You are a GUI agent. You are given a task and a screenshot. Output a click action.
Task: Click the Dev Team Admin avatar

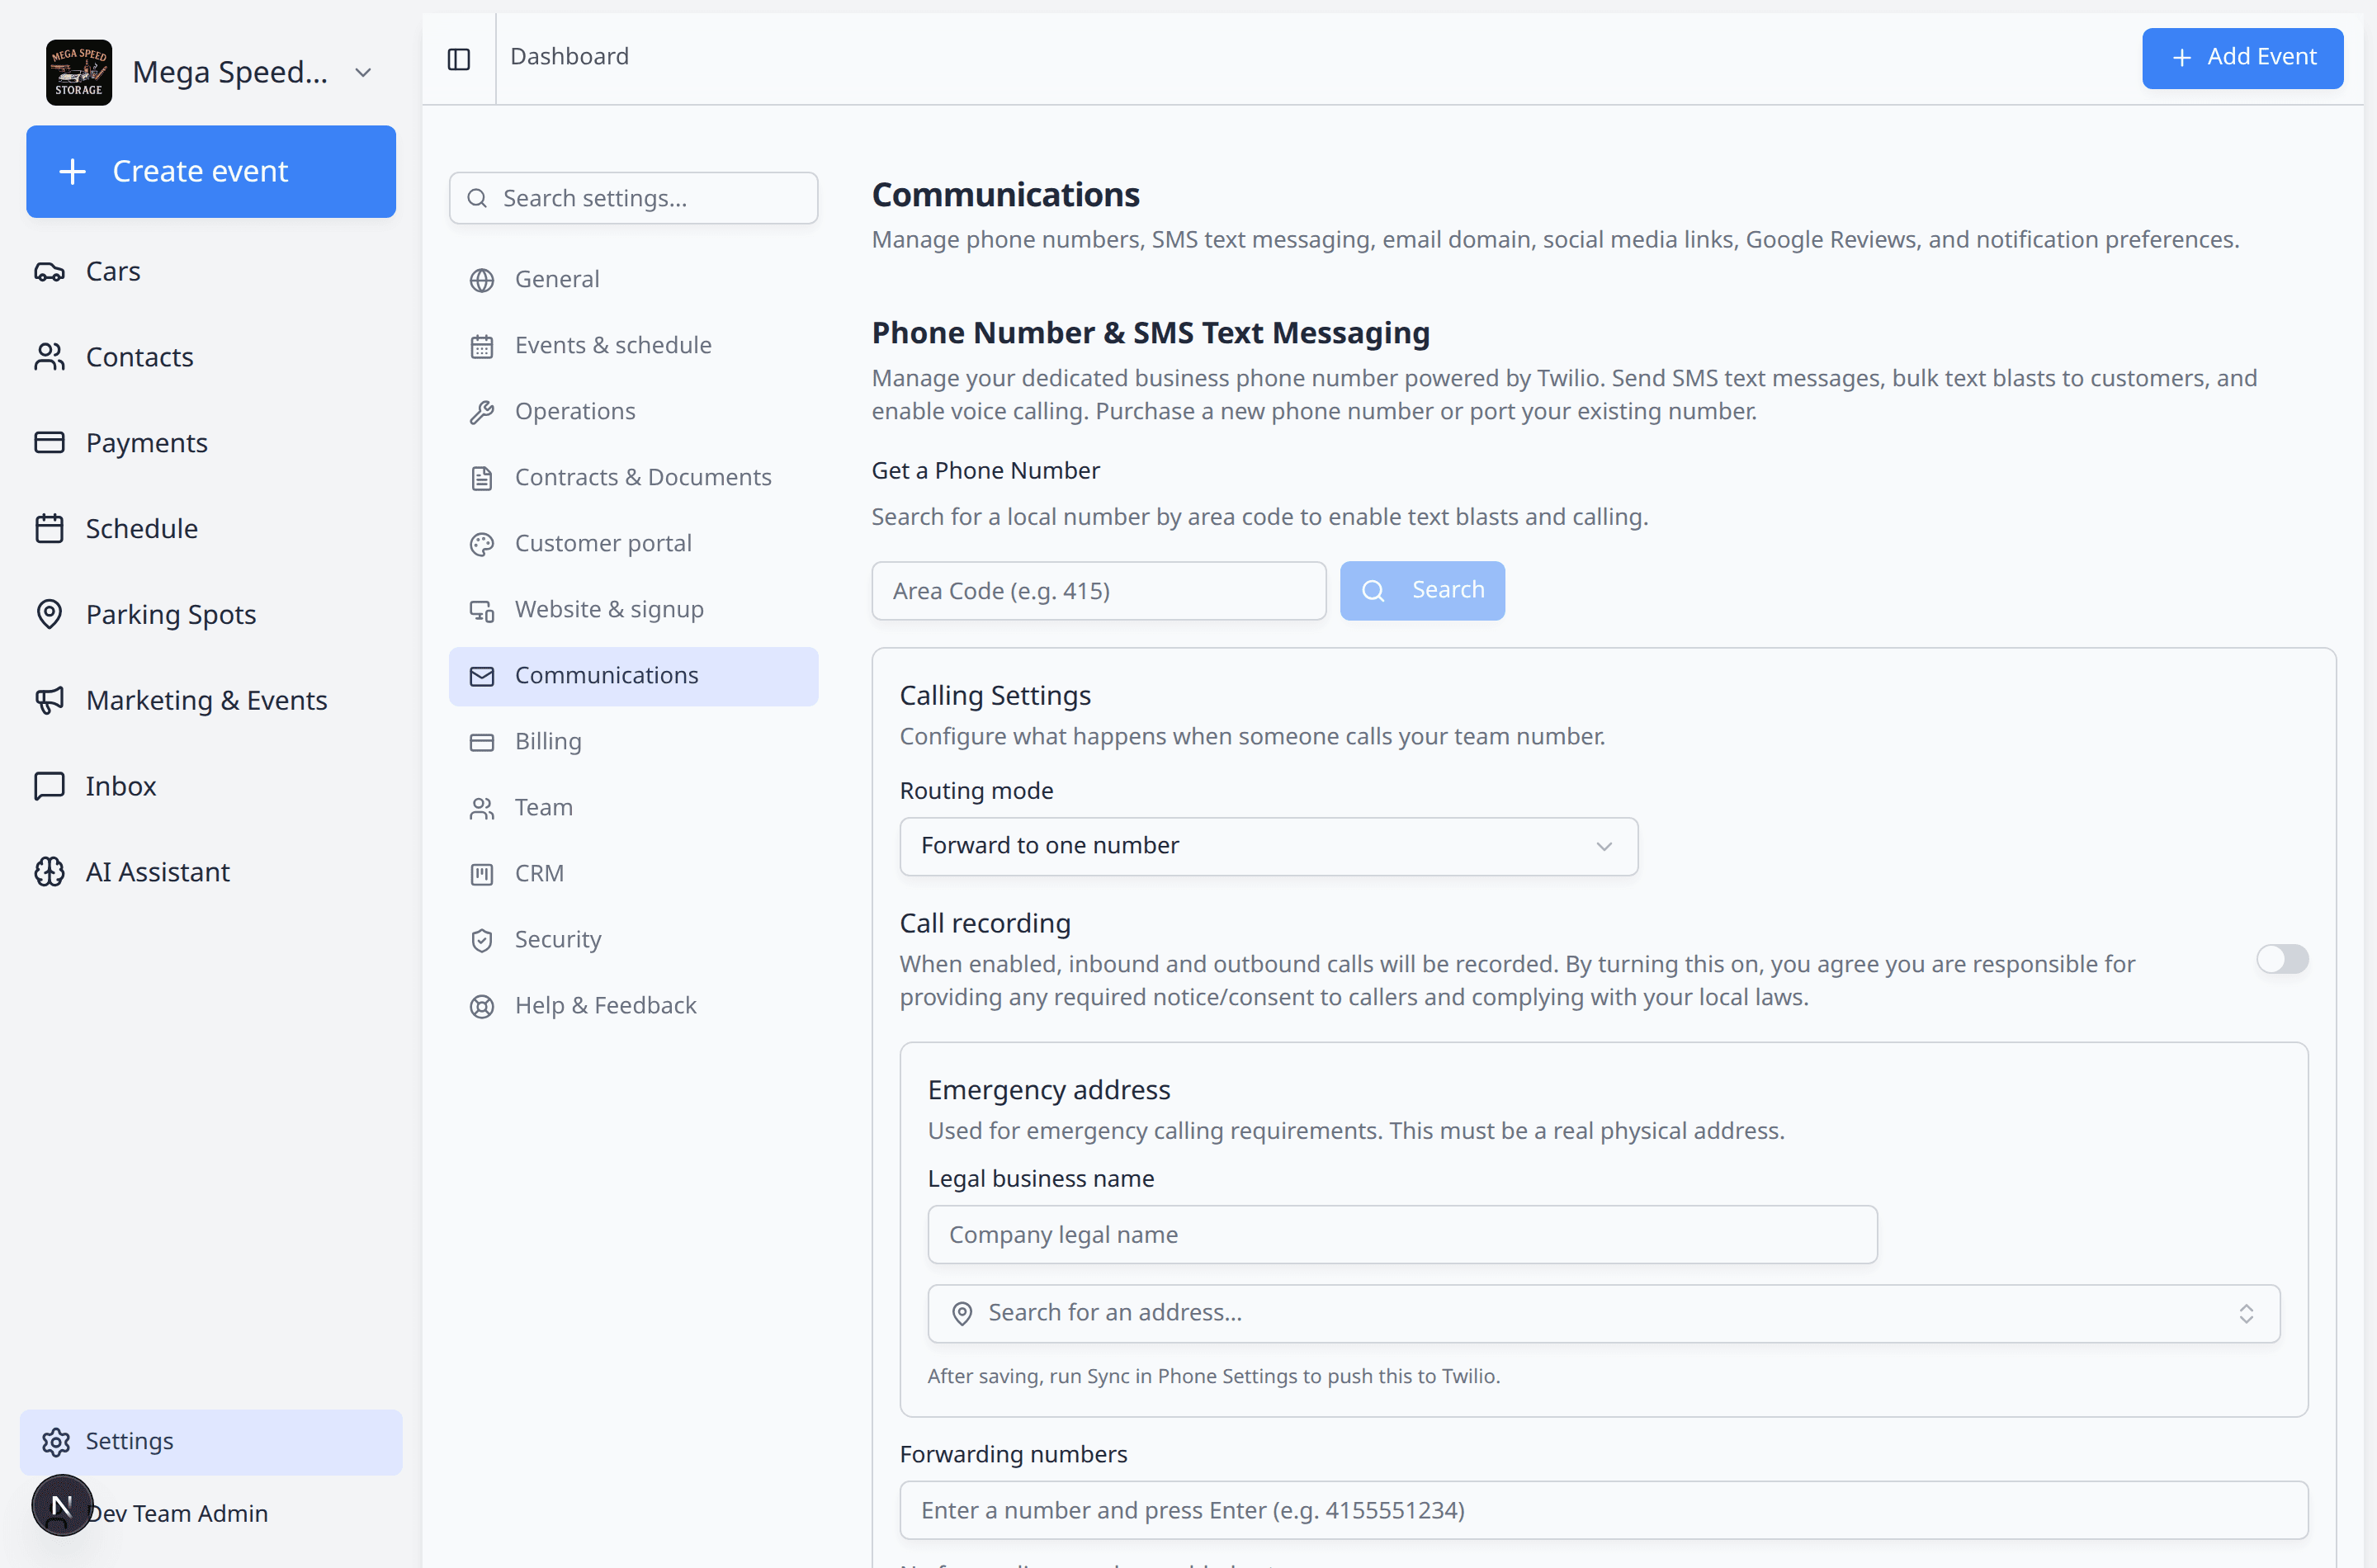(x=62, y=1505)
